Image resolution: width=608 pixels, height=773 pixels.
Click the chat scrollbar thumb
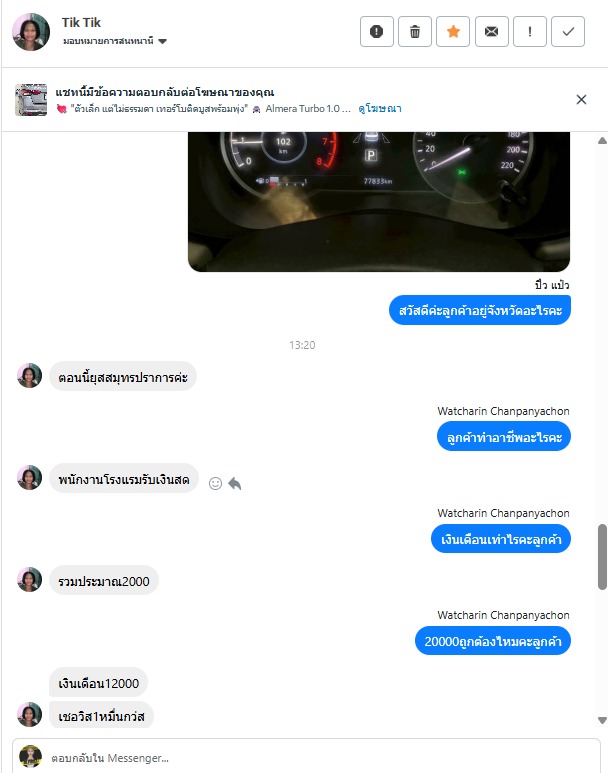pyautogui.click(x=602, y=557)
